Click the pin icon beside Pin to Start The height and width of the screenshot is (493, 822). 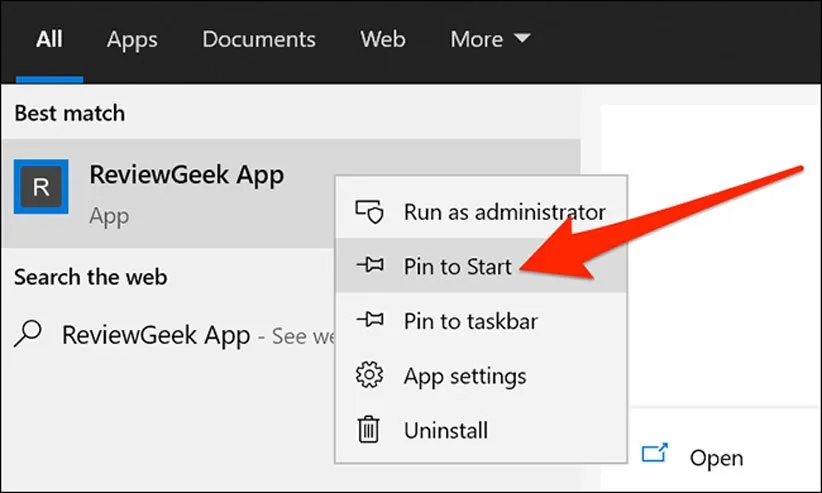coord(370,267)
